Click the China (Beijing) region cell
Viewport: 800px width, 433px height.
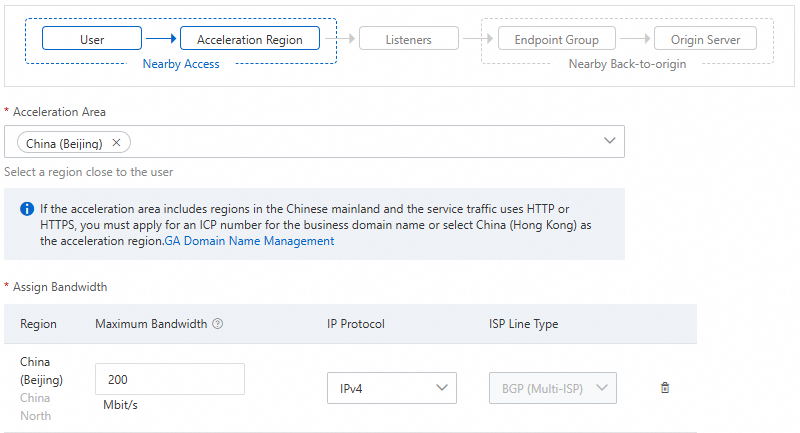click(x=42, y=370)
